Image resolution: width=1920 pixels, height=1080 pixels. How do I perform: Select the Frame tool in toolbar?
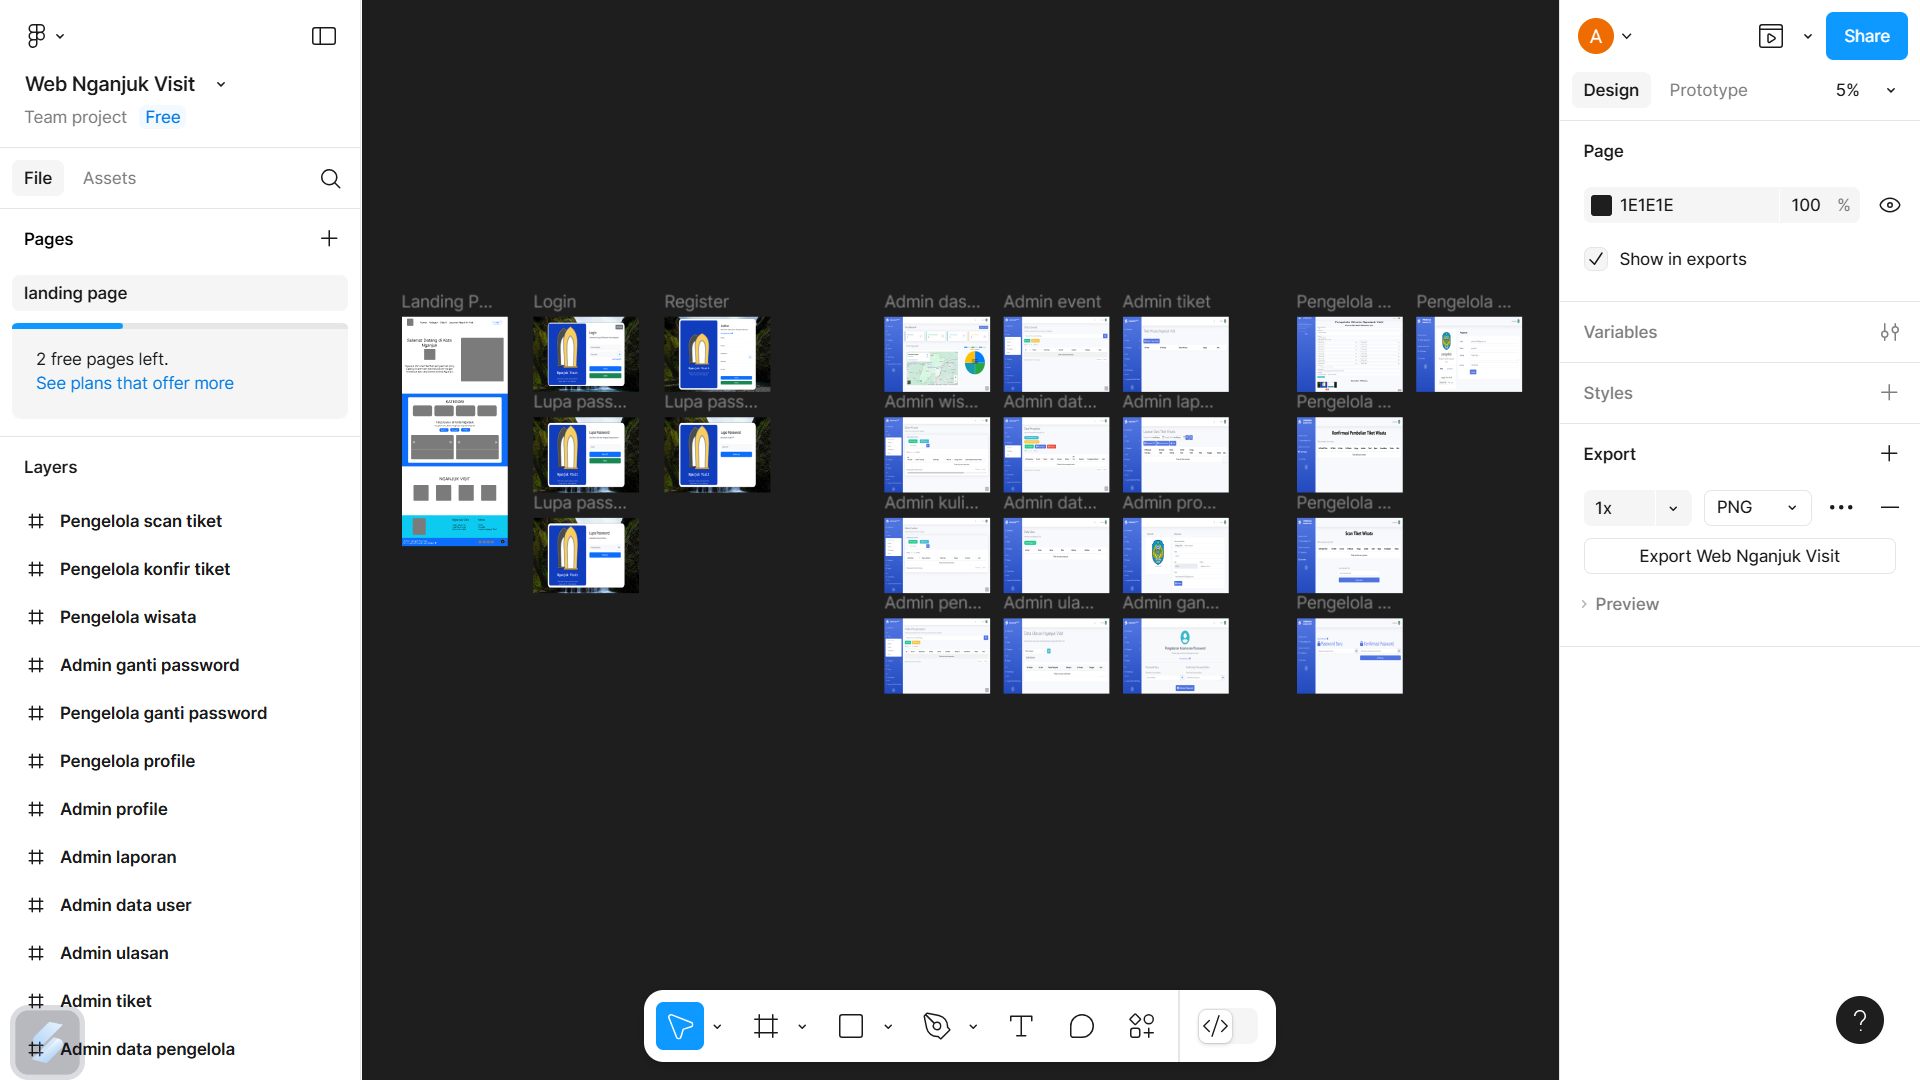pos(766,1026)
